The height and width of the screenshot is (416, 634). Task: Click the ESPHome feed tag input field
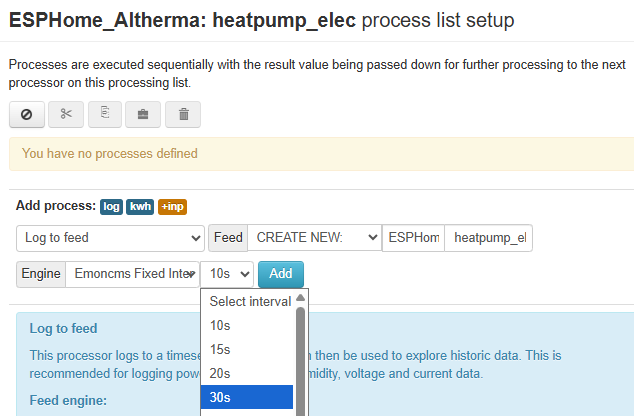(x=413, y=238)
